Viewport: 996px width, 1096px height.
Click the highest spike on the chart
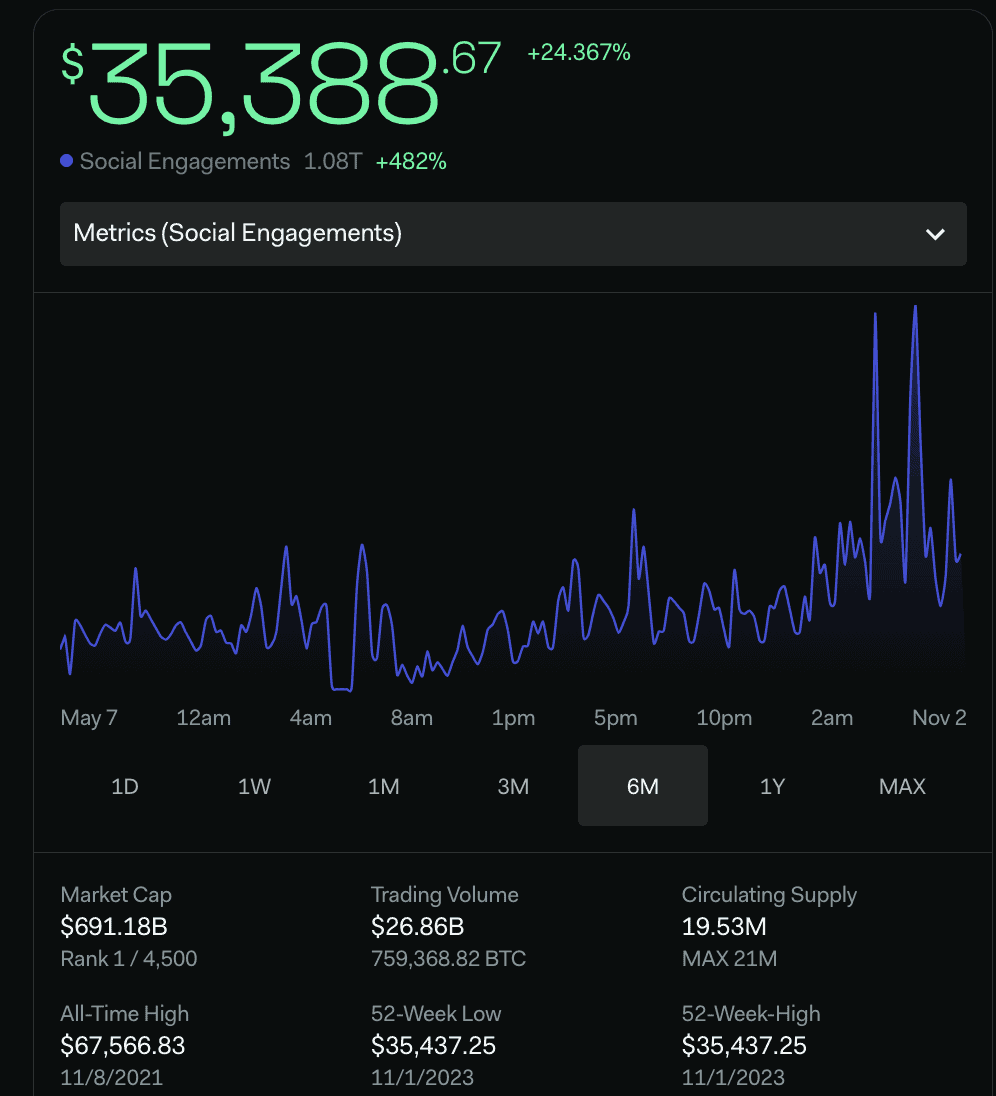coord(915,309)
